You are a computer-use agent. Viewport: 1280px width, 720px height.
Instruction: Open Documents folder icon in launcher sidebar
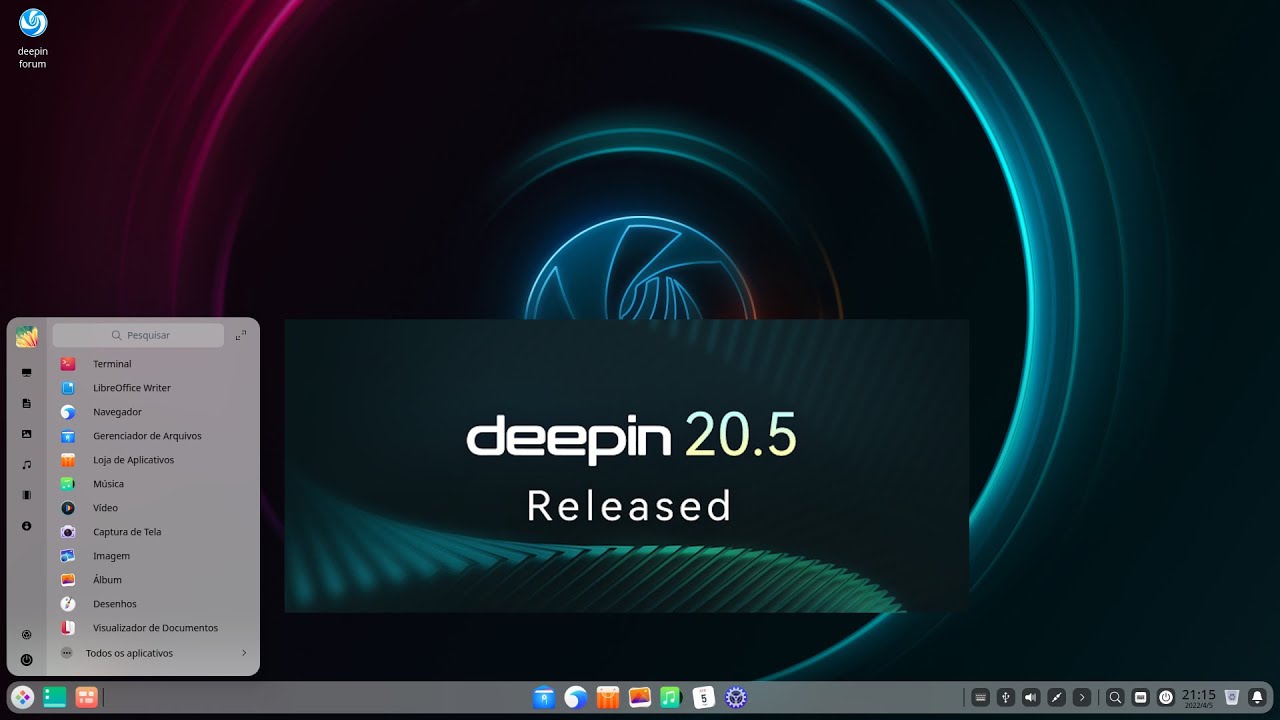[27, 403]
